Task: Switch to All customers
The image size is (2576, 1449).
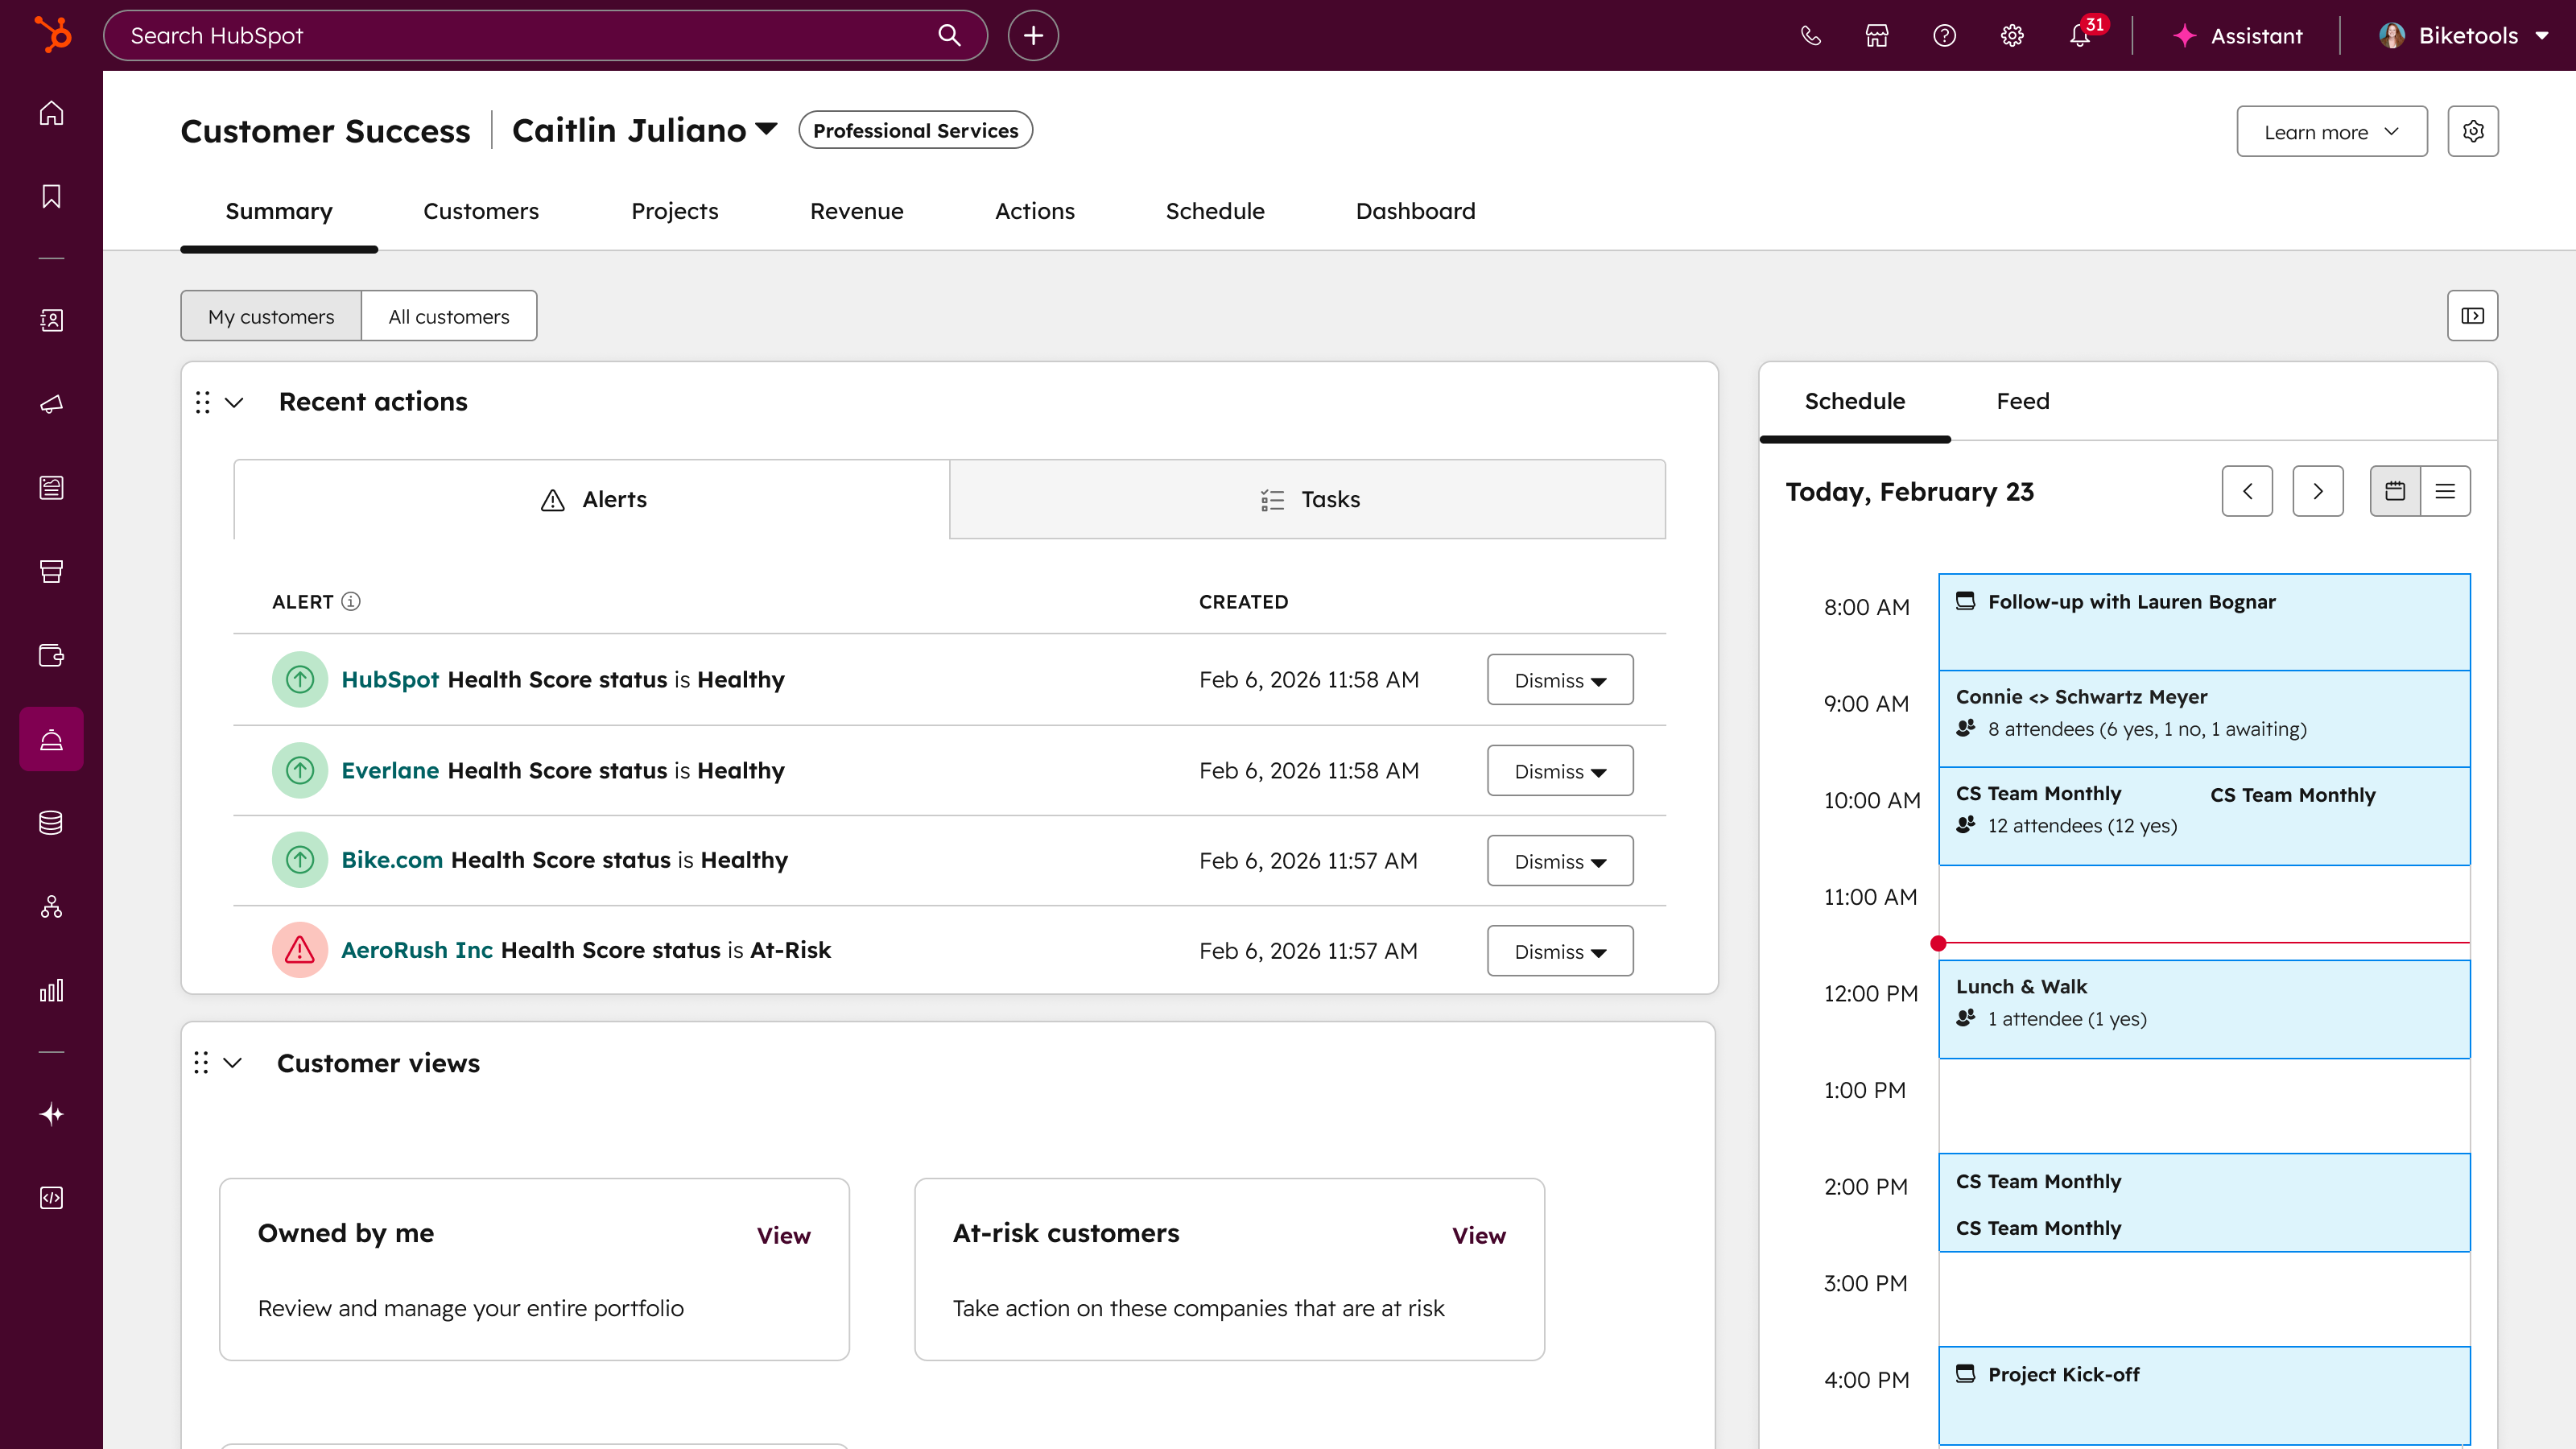Action: pyautogui.click(x=449, y=315)
